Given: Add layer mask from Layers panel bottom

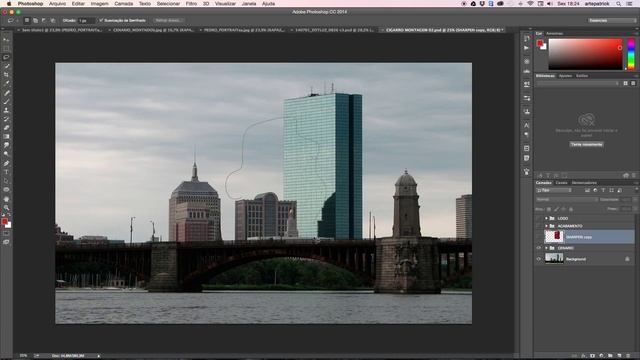Looking at the screenshot, I should coord(592,356).
